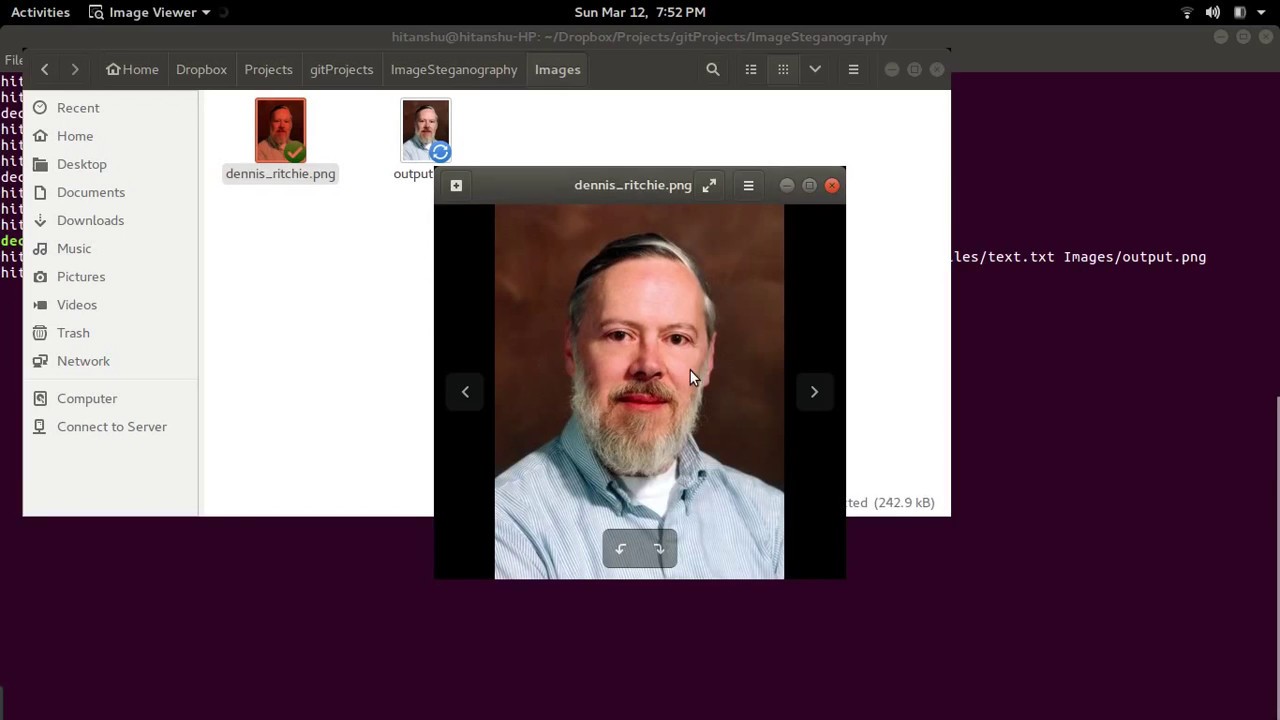Select the output file thumbnail
Viewport: 1280px width, 720px height.
(426, 130)
